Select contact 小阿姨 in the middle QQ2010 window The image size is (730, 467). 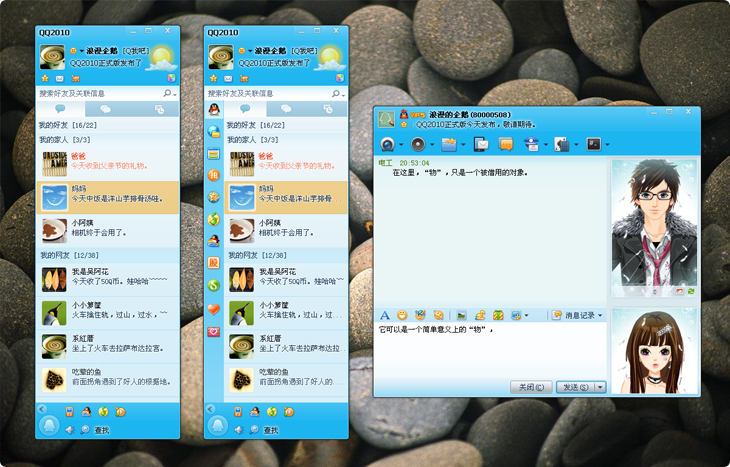click(x=286, y=230)
